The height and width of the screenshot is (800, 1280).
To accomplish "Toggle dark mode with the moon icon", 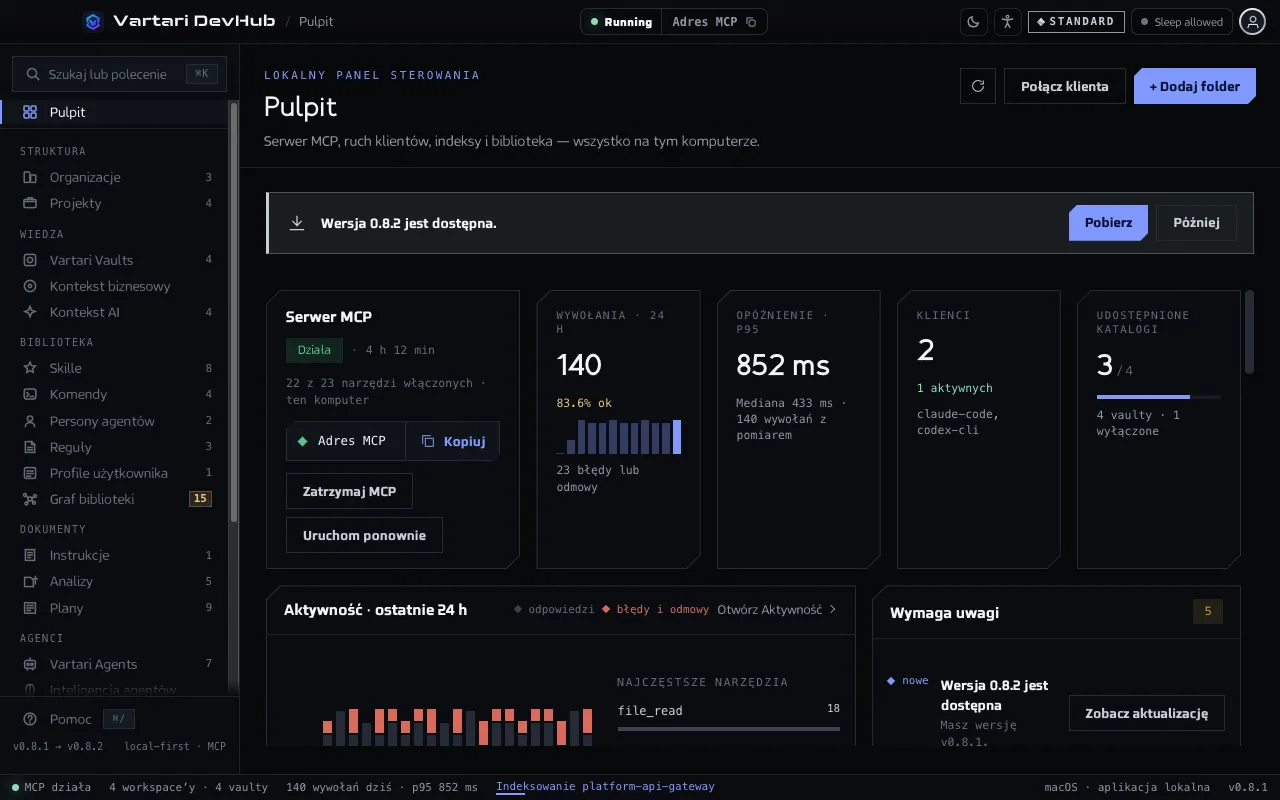I will coord(974,21).
